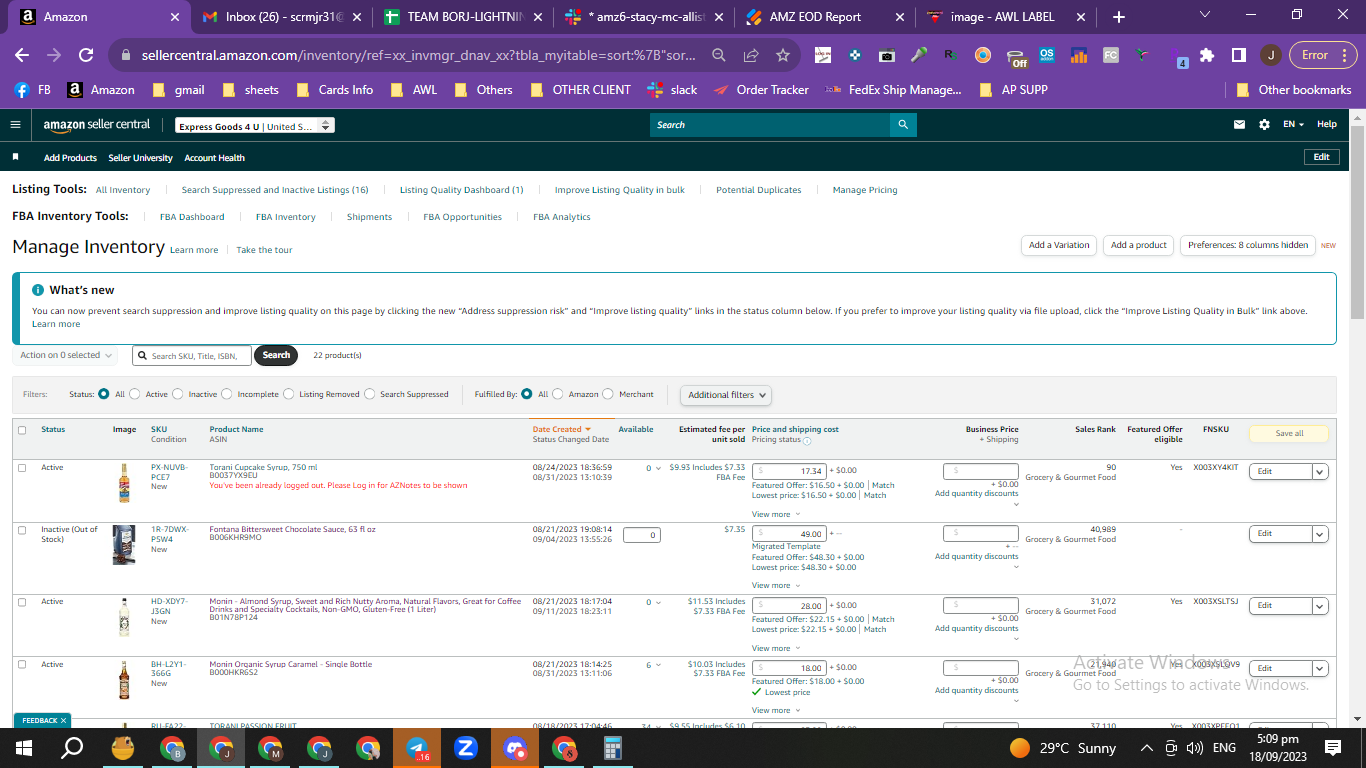Check the select-all checkbox in table header

[x=22, y=430]
